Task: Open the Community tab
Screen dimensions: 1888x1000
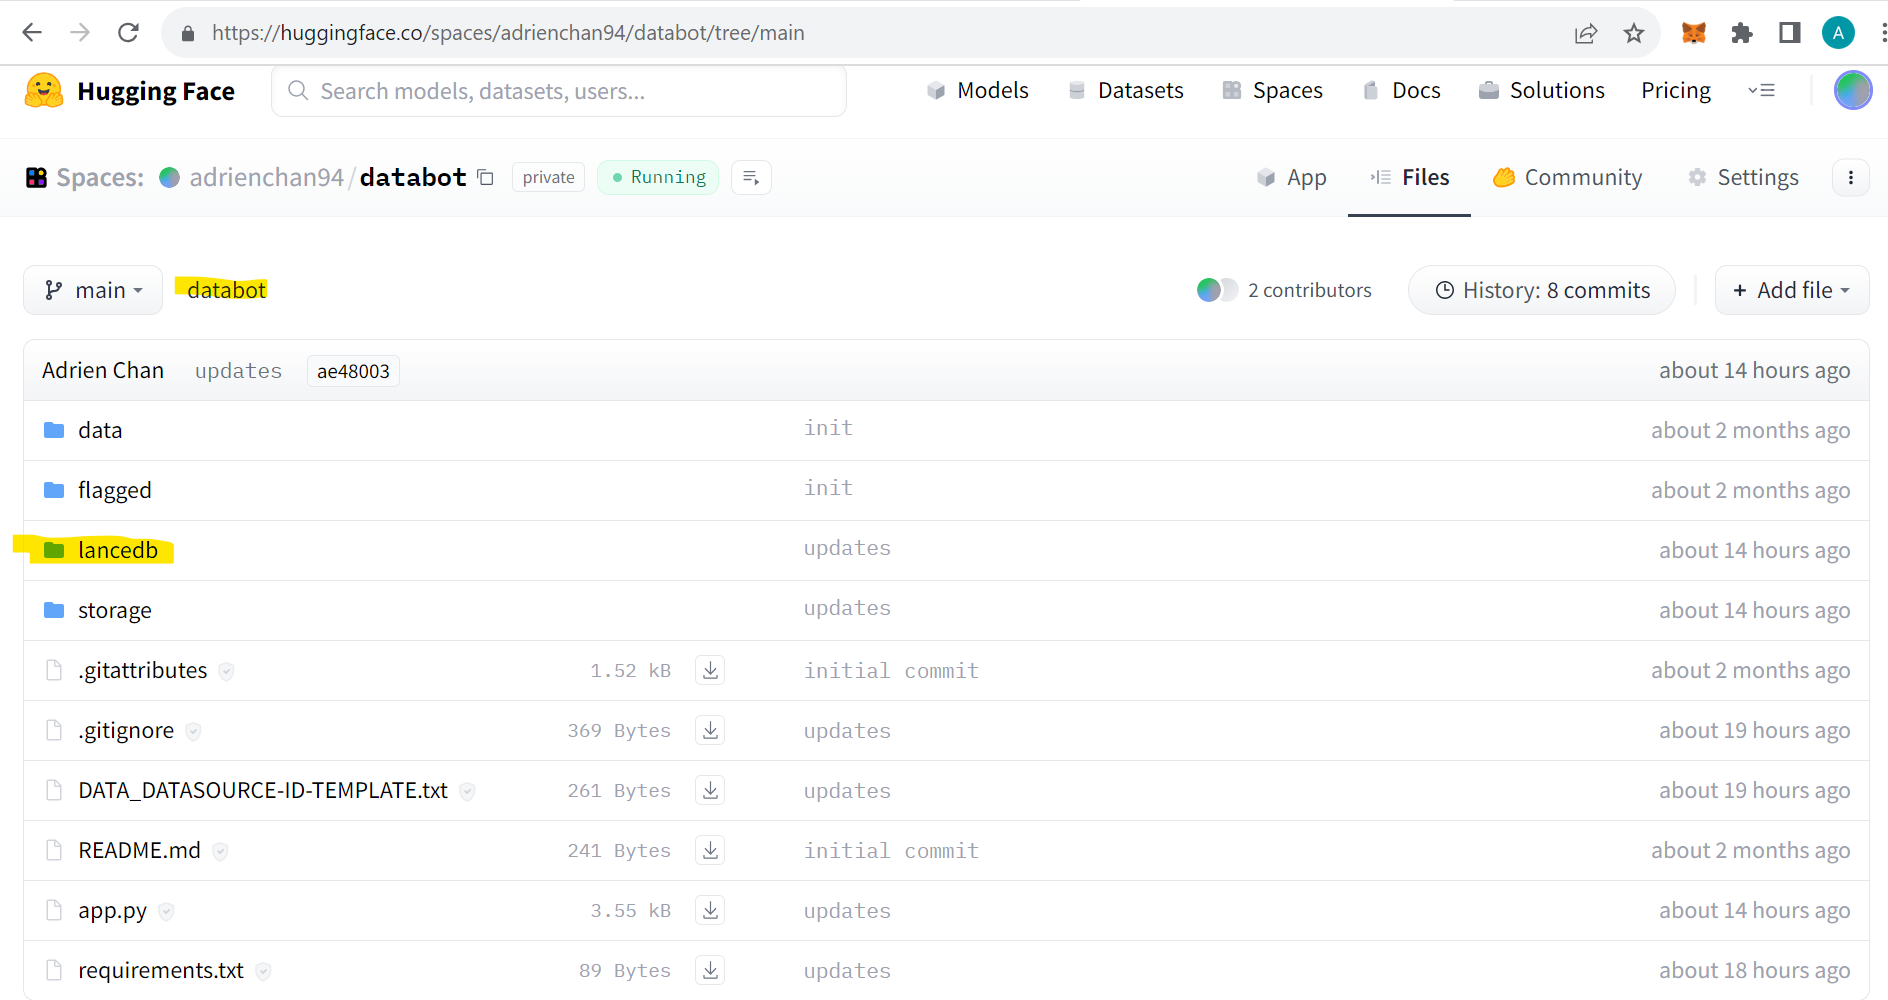Action: click(x=1567, y=178)
